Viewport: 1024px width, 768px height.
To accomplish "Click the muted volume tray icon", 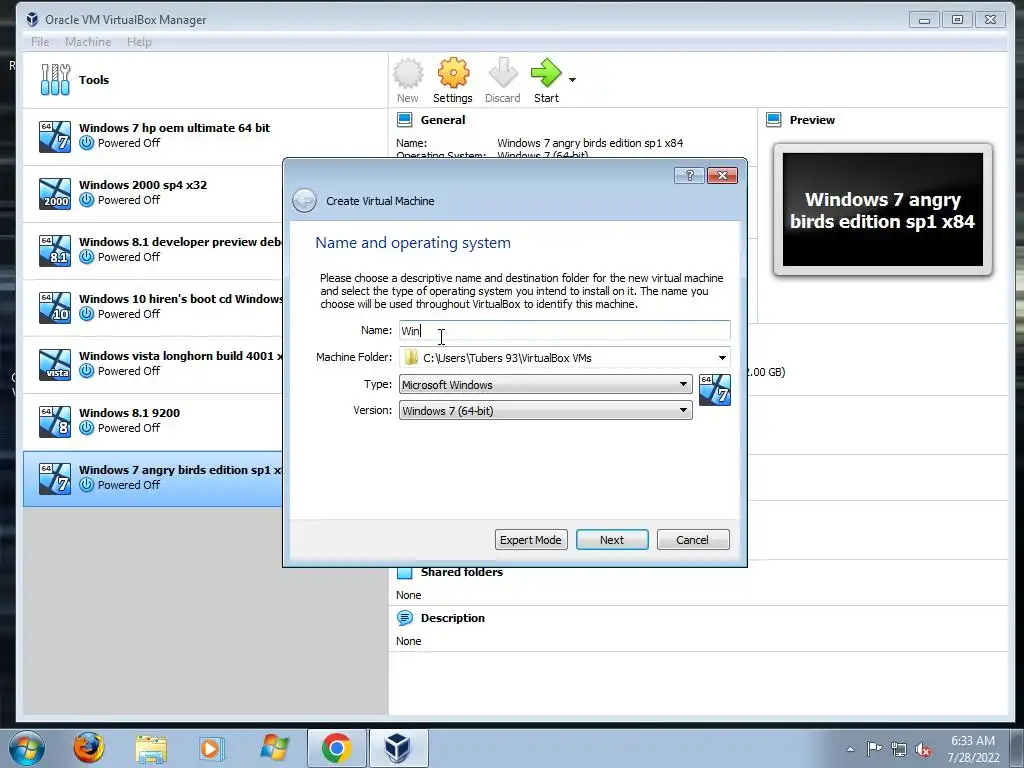I will point(923,749).
